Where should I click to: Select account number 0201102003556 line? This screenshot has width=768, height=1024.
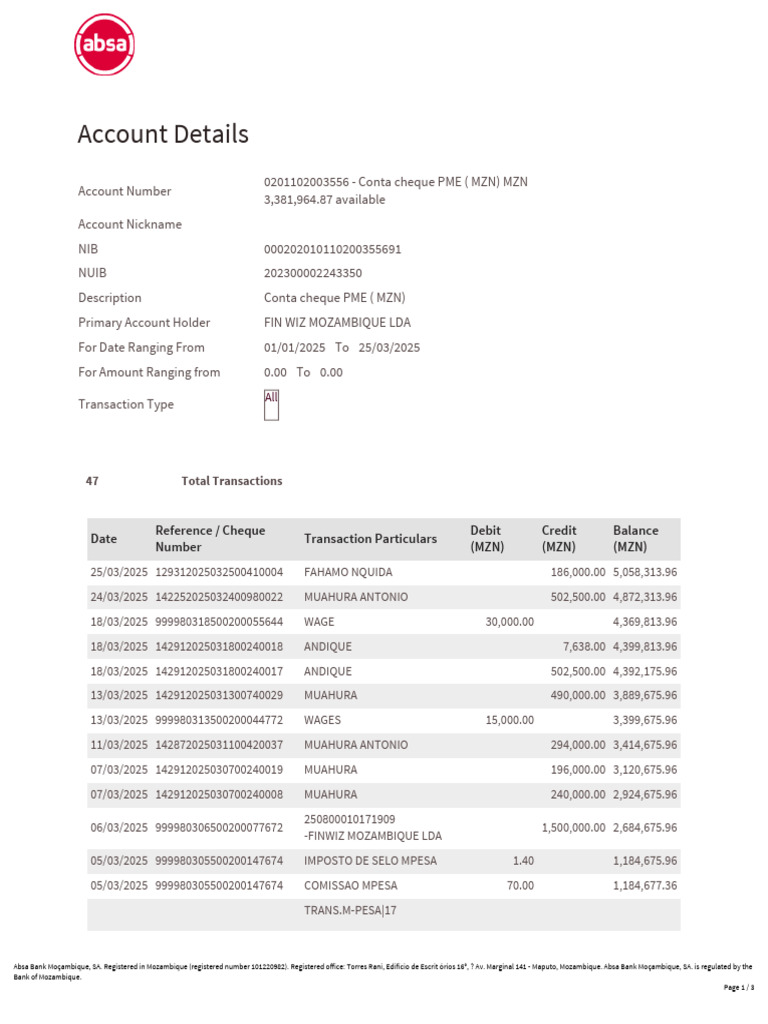click(x=396, y=182)
